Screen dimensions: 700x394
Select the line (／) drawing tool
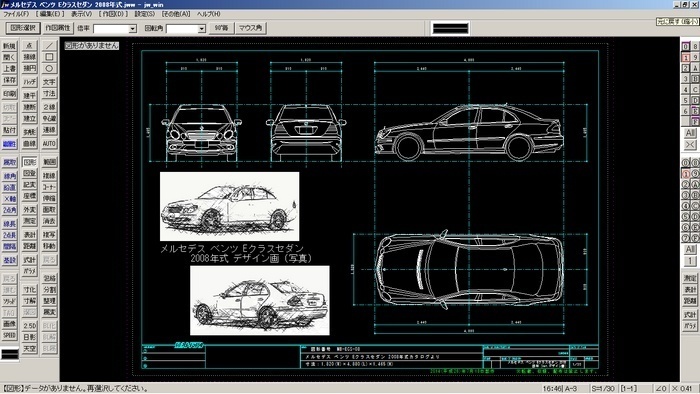click(x=49, y=46)
